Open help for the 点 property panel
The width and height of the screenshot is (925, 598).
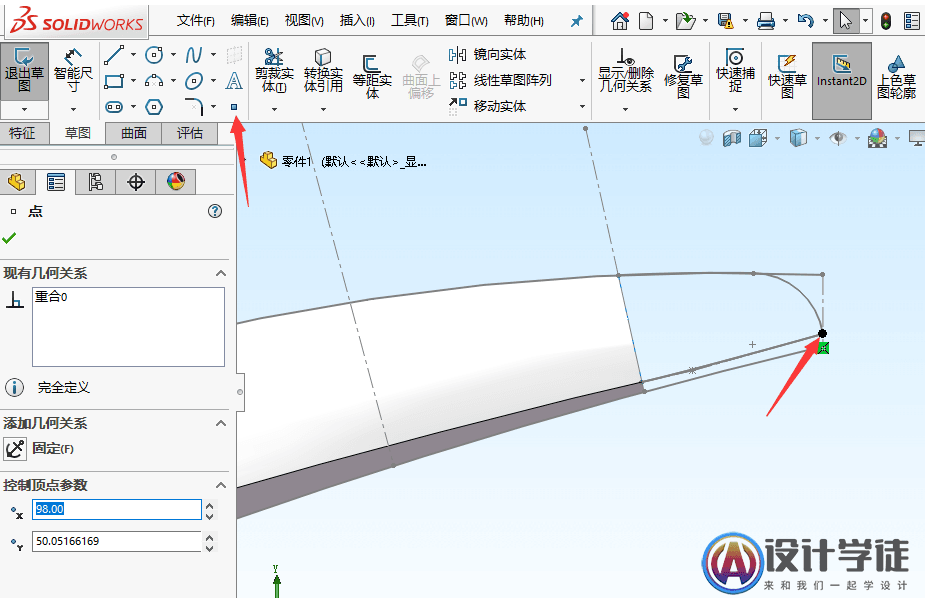[x=215, y=211]
